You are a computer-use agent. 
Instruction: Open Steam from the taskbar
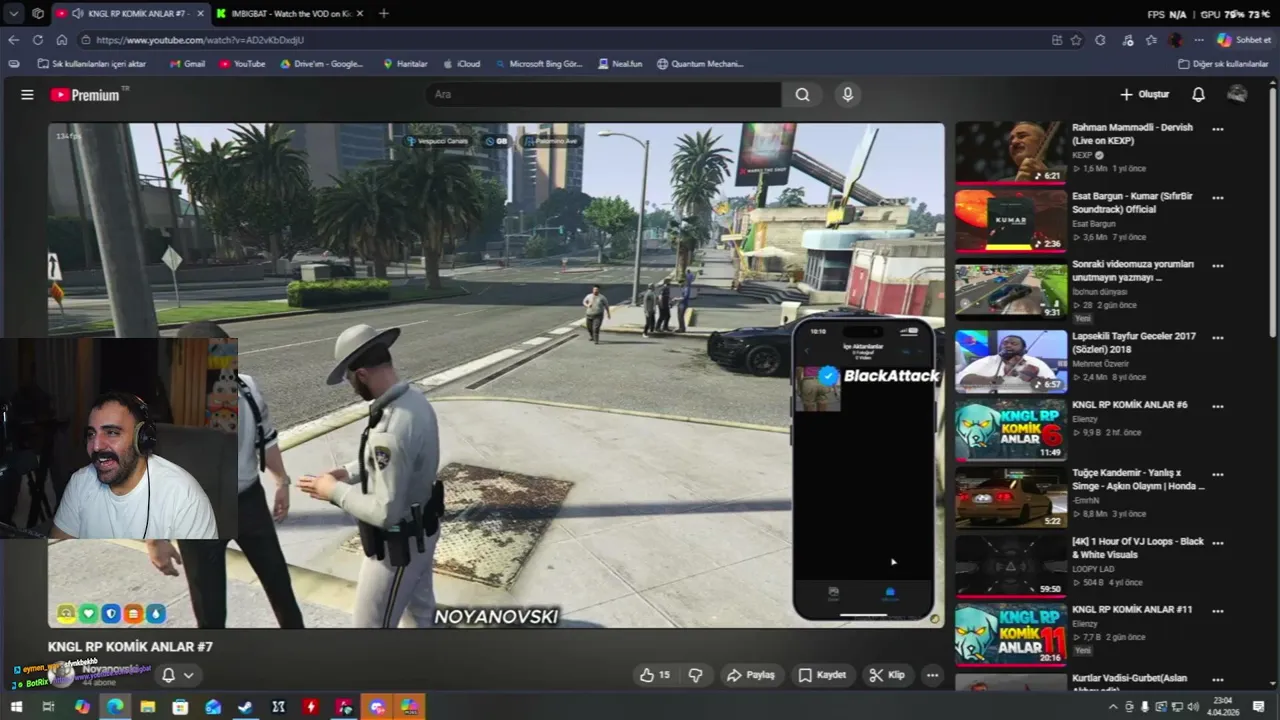(245, 707)
